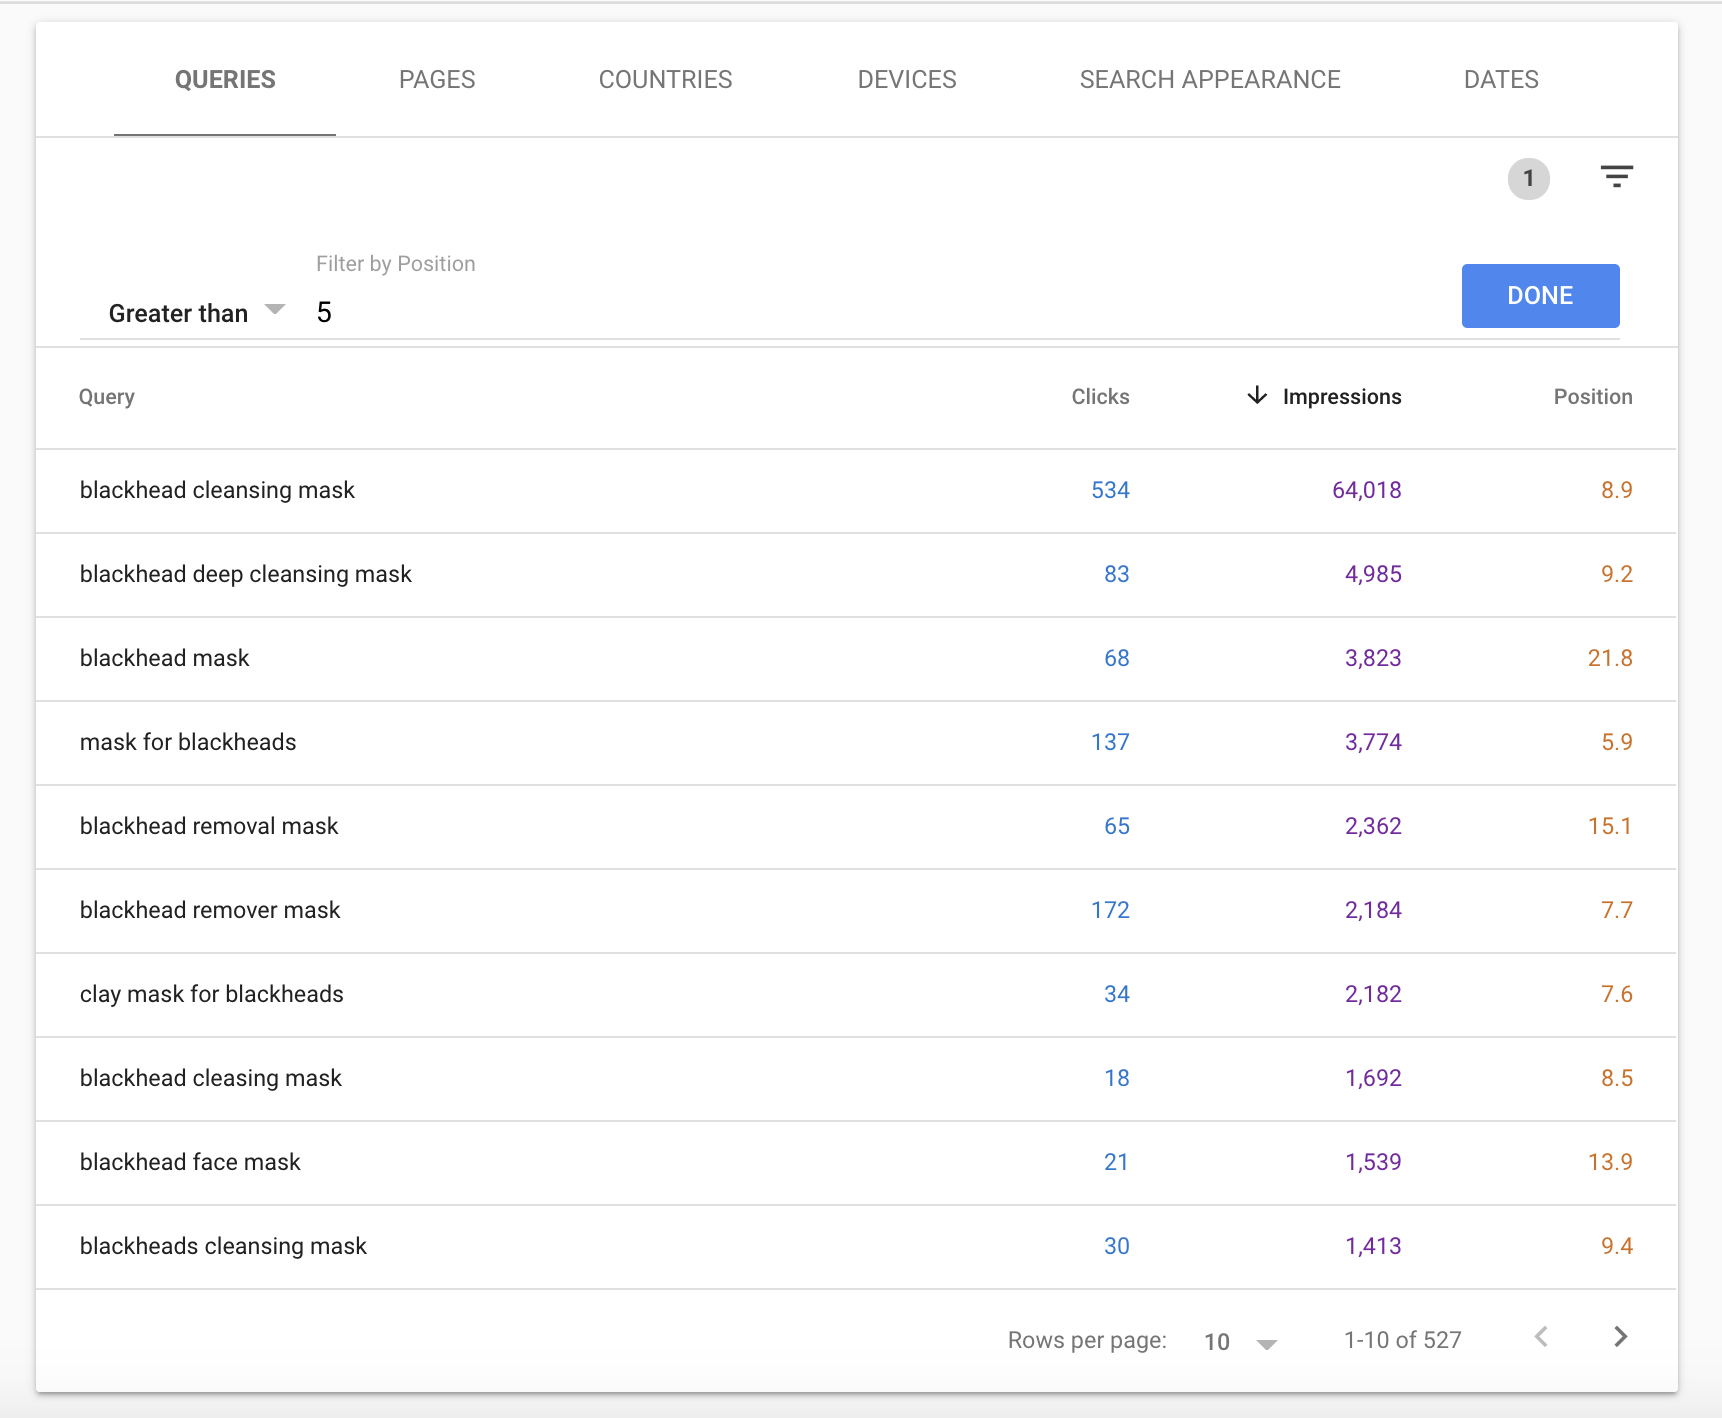Select the blackhead face mask query row

pos(190,1162)
